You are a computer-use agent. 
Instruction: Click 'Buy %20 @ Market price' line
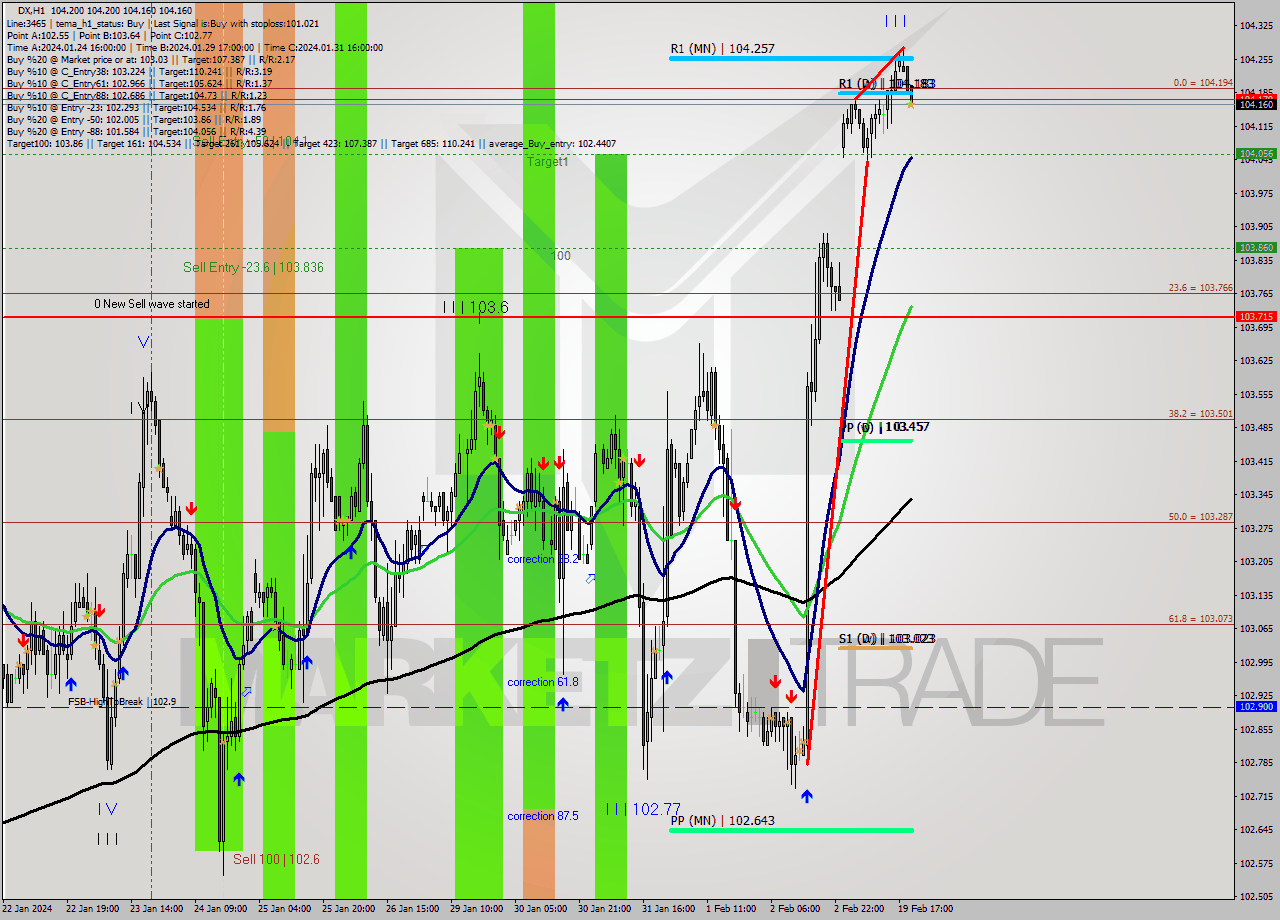pos(150,59)
